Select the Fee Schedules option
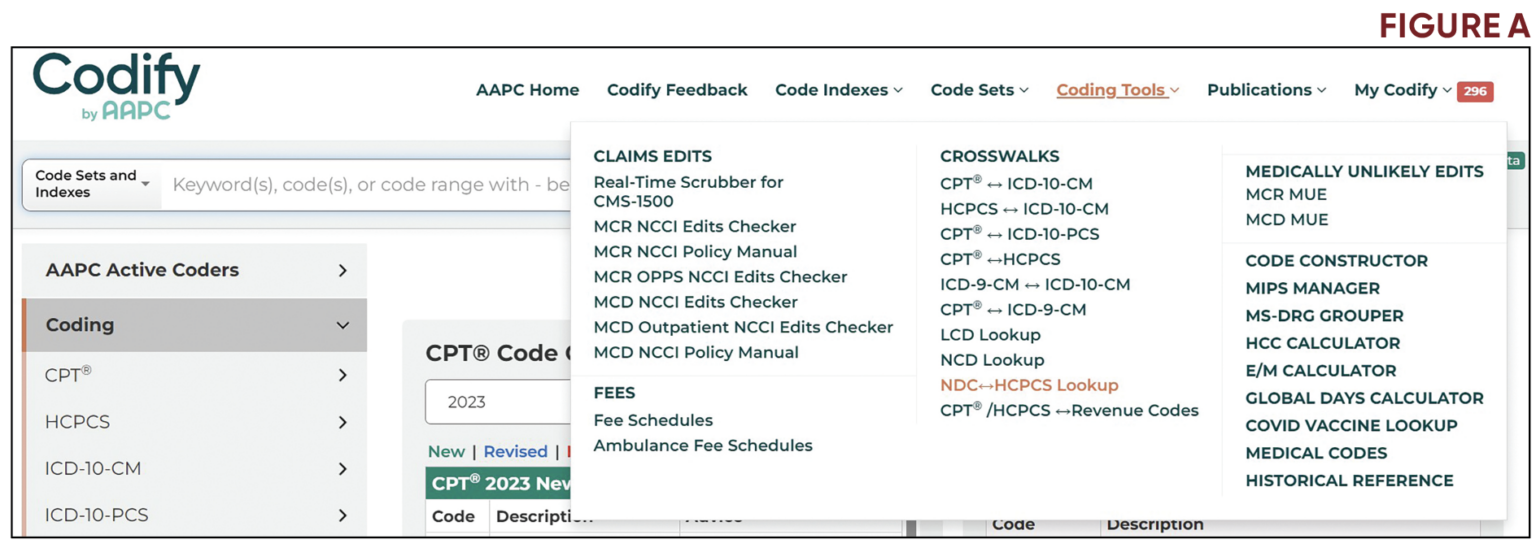 point(653,420)
